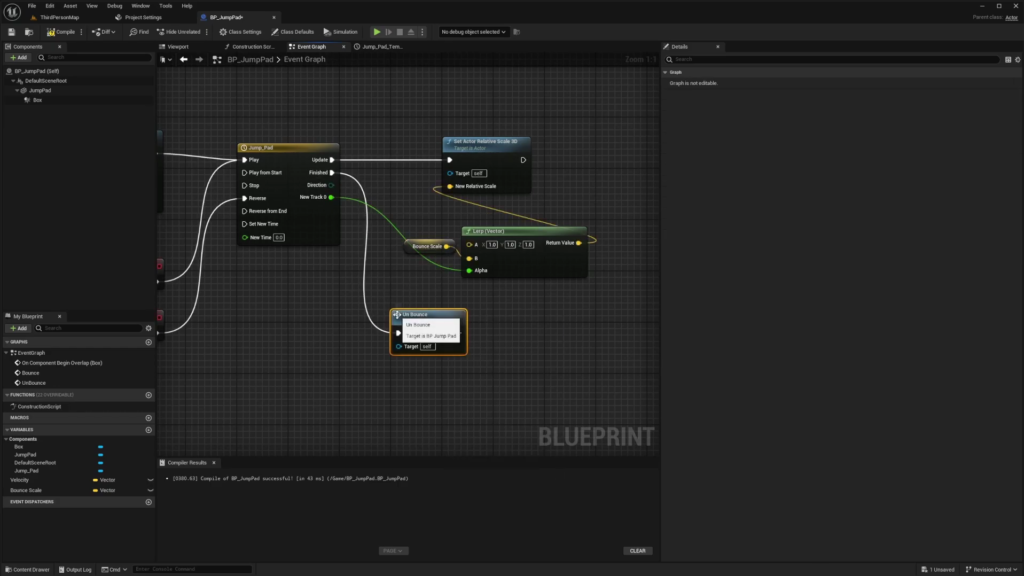Select DefaultSceneRoot in Components tree
Image resolution: width=1024 pixels, height=576 pixels.
pos(46,81)
